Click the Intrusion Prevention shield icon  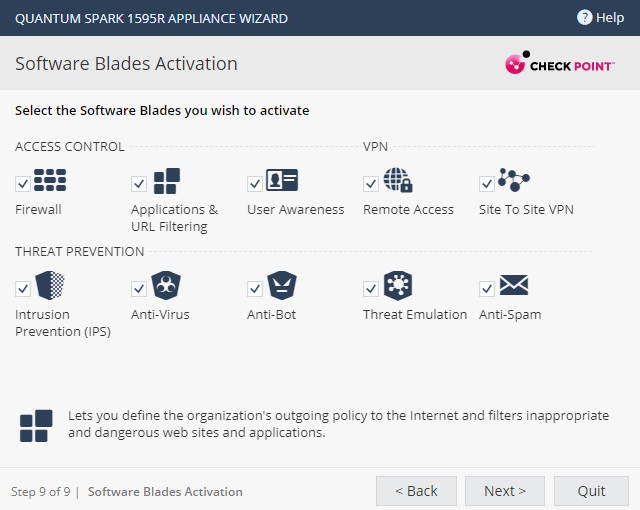50,285
